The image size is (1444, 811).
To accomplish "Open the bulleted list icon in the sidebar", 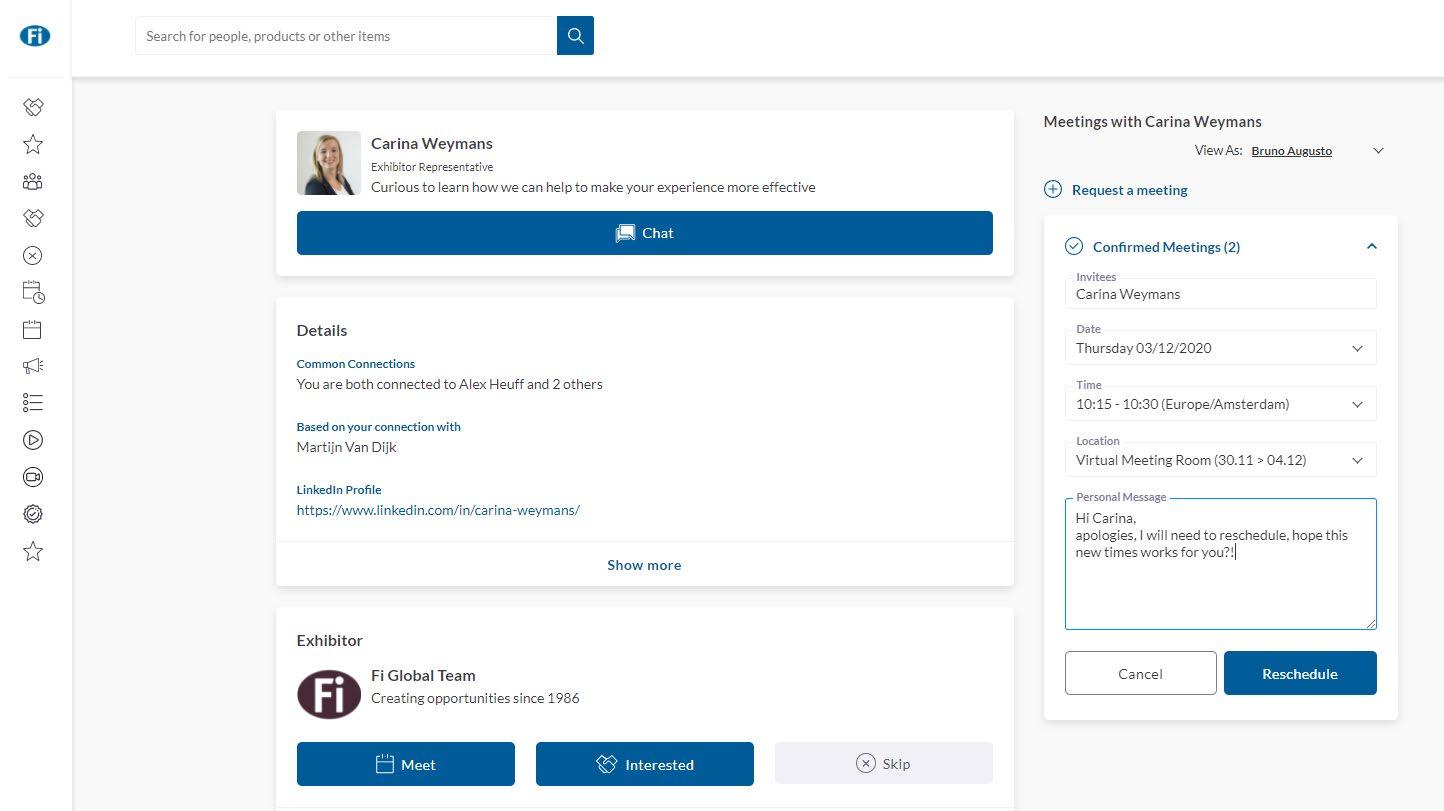I will (33, 403).
